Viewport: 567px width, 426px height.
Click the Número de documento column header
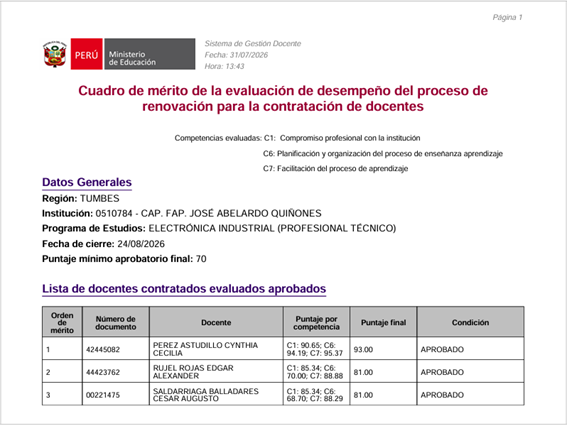[116, 322]
